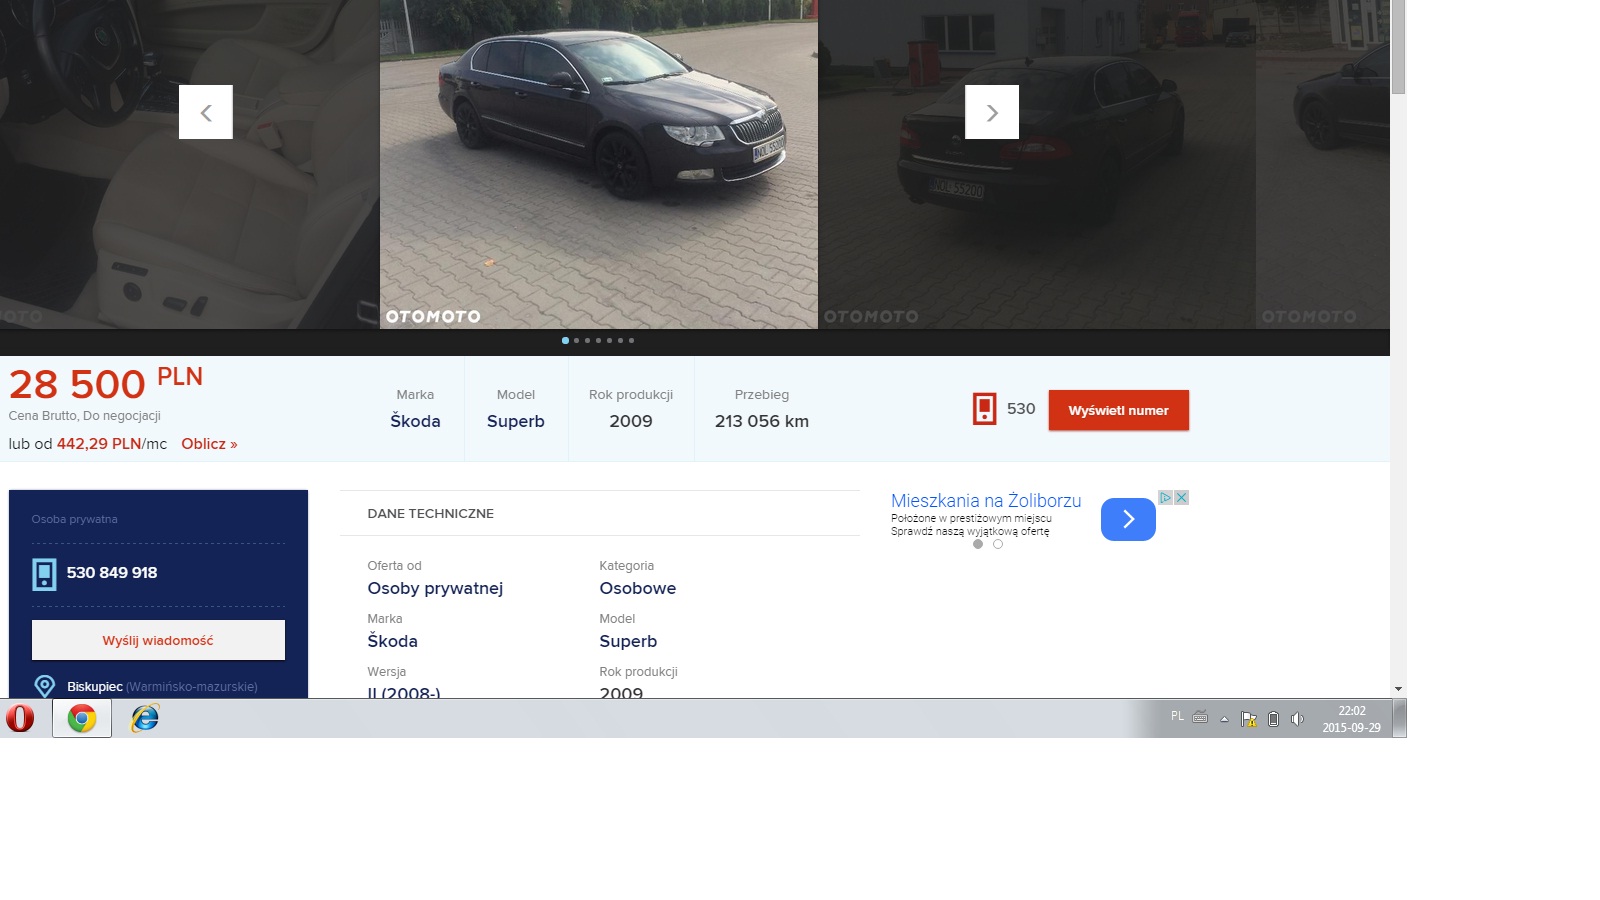Open the AdChoices info icon
1600x900 pixels.
tap(1165, 498)
